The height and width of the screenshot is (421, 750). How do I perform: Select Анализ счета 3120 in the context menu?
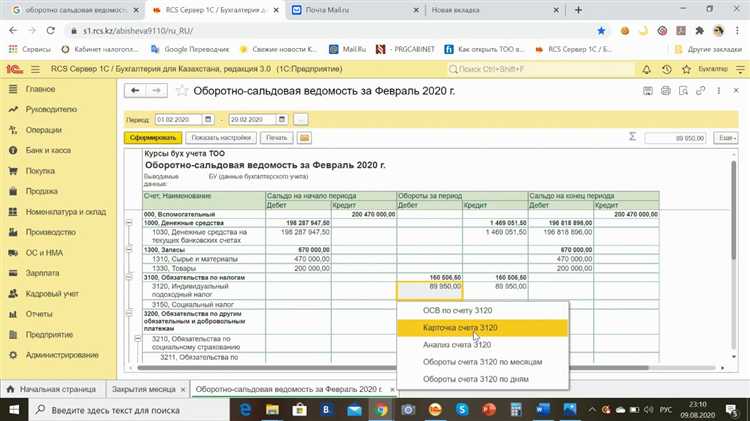pyautogui.click(x=483, y=345)
